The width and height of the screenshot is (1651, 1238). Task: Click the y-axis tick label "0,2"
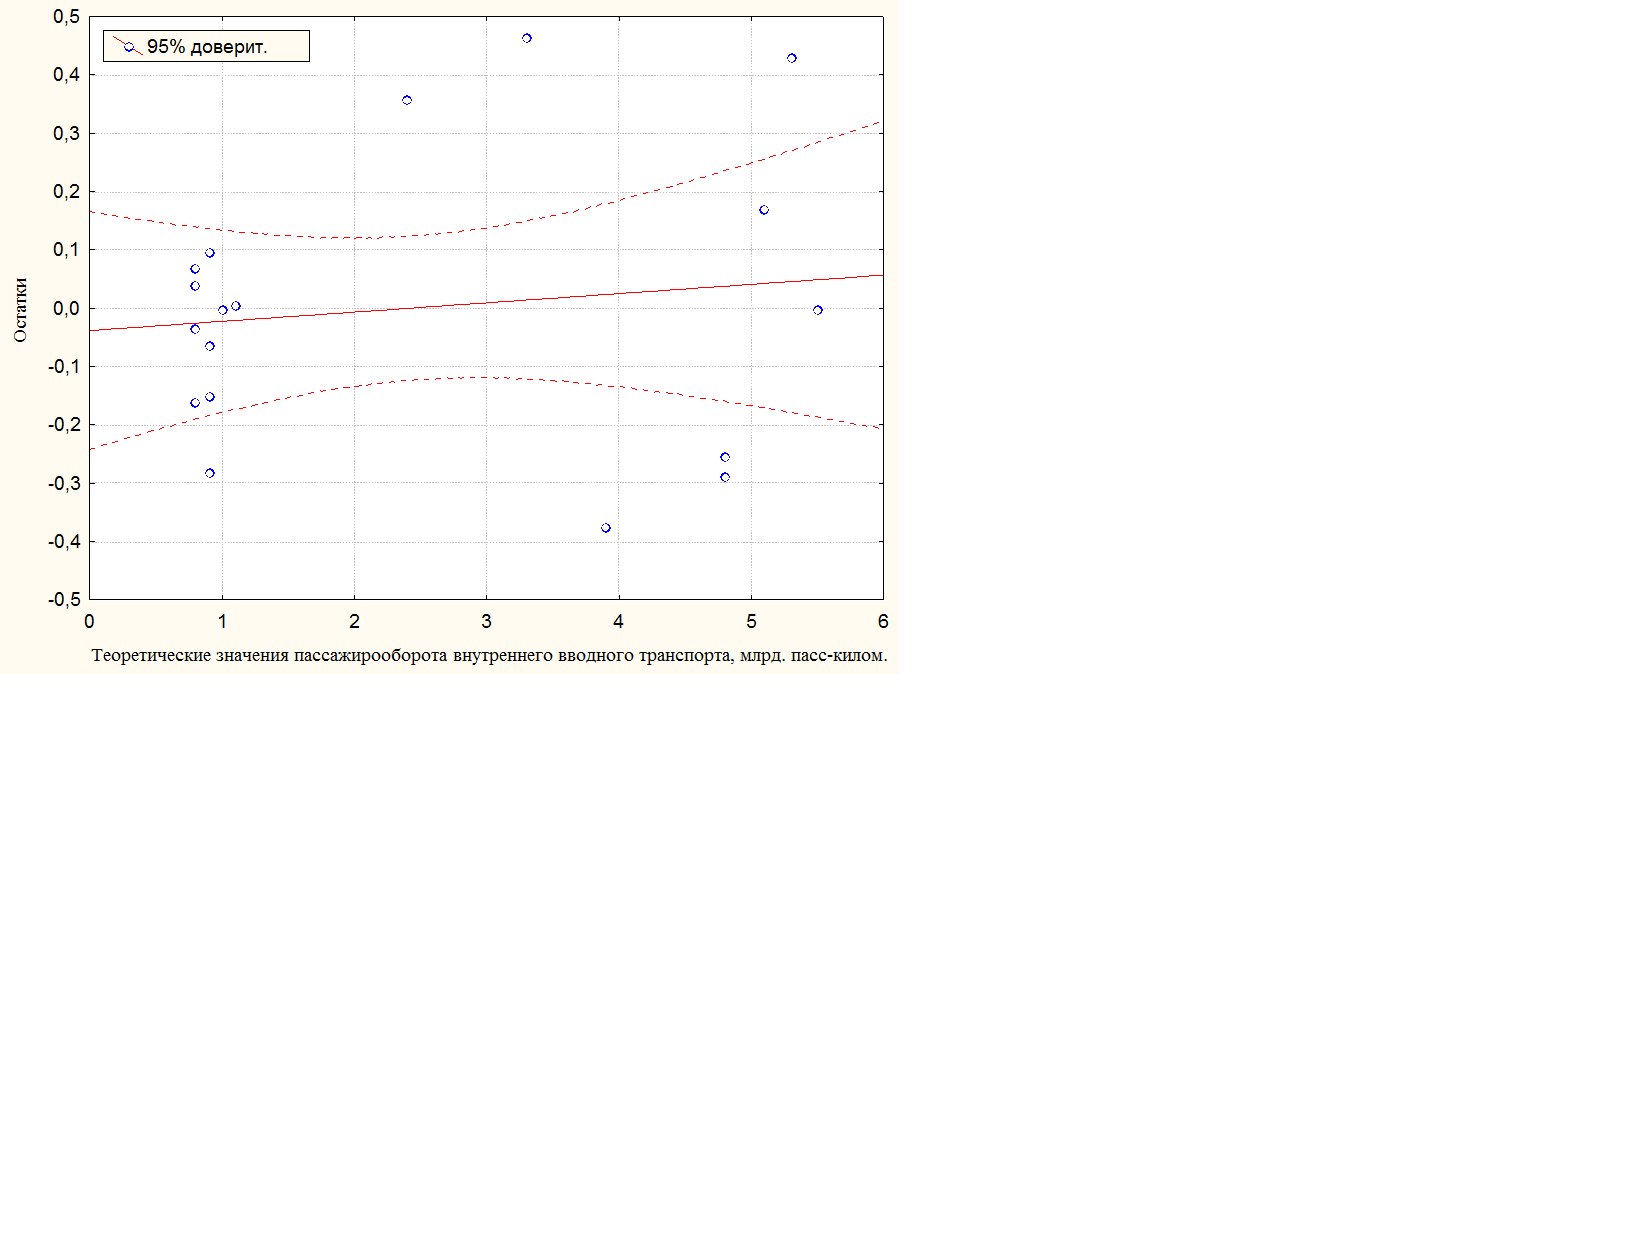66,192
